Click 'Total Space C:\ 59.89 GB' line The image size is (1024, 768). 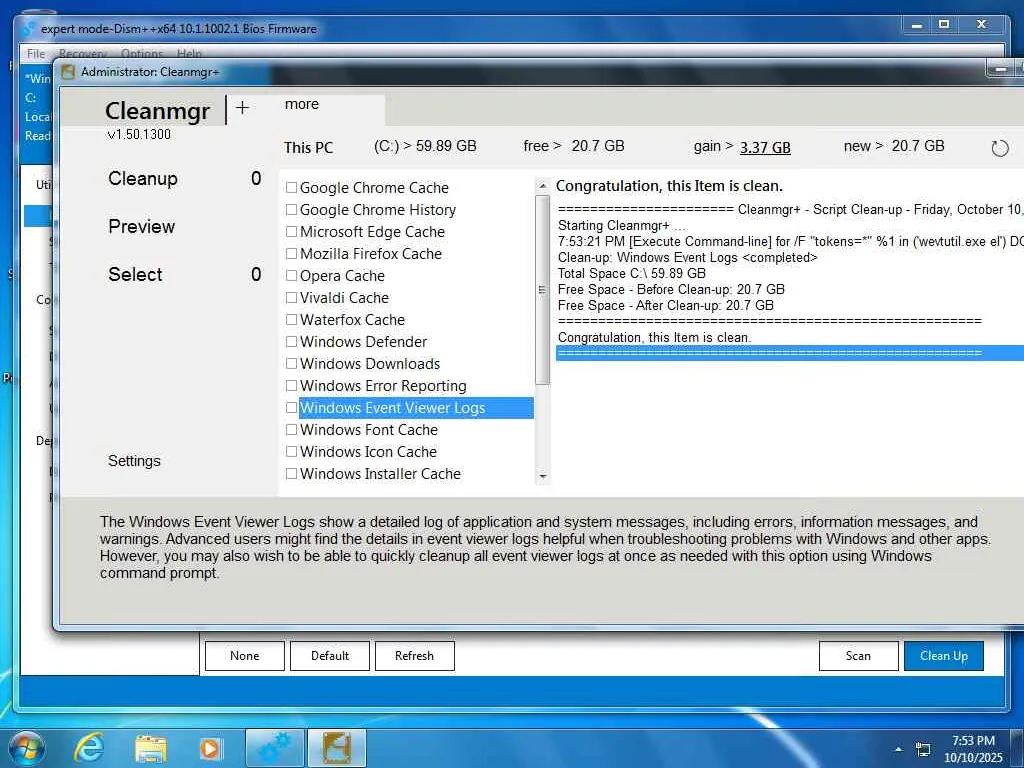[632, 274]
